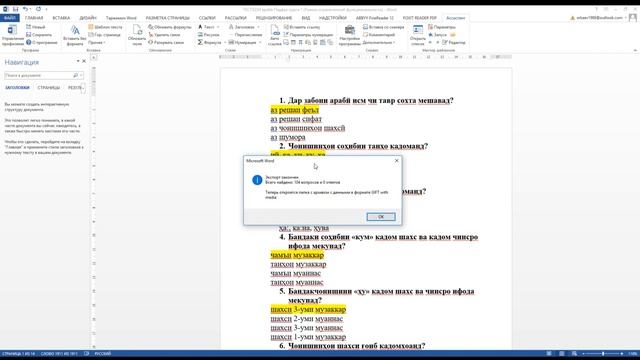Click the Redo icon in quick access toolbar
Viewport: 640px width, 360px height.
pos(38,9)
